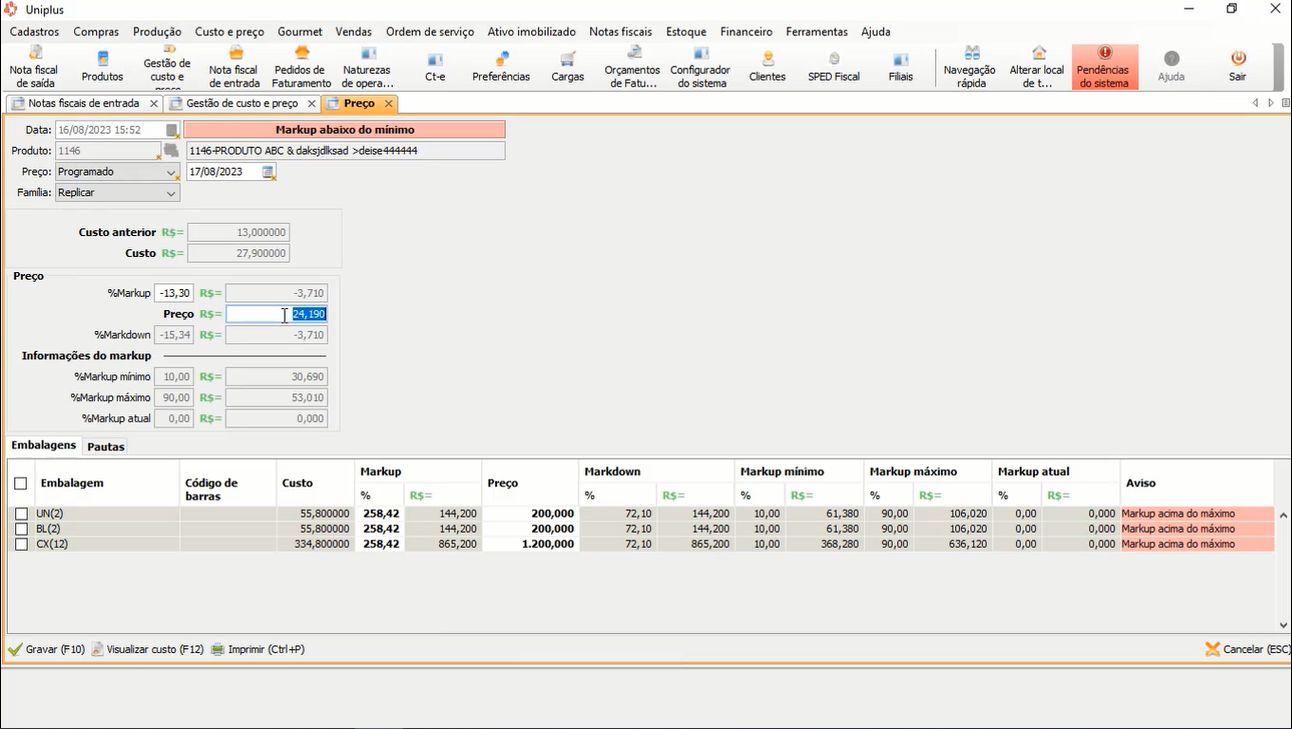Open Orçamentos de Faturamento toolbar icon
The height and width of the screenshot is (729, 1292).
click(x=633, y=67)
